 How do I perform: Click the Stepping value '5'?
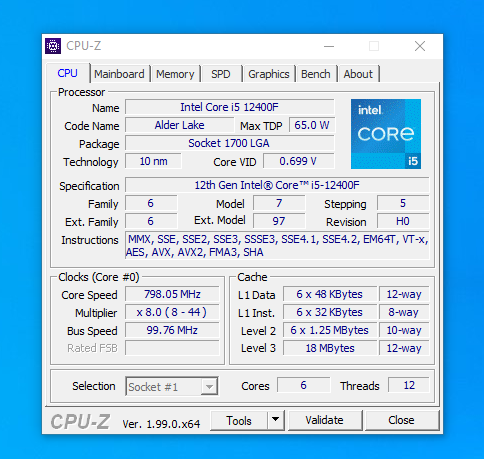[403, 203]
